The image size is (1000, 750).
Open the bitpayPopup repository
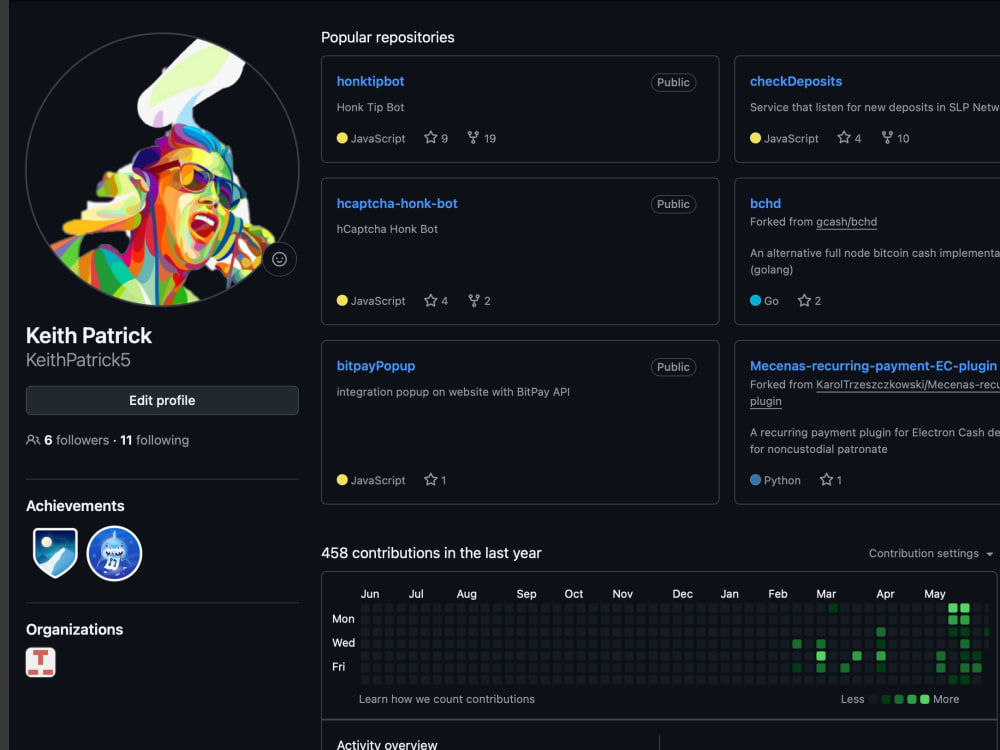[x=376, y=366]
